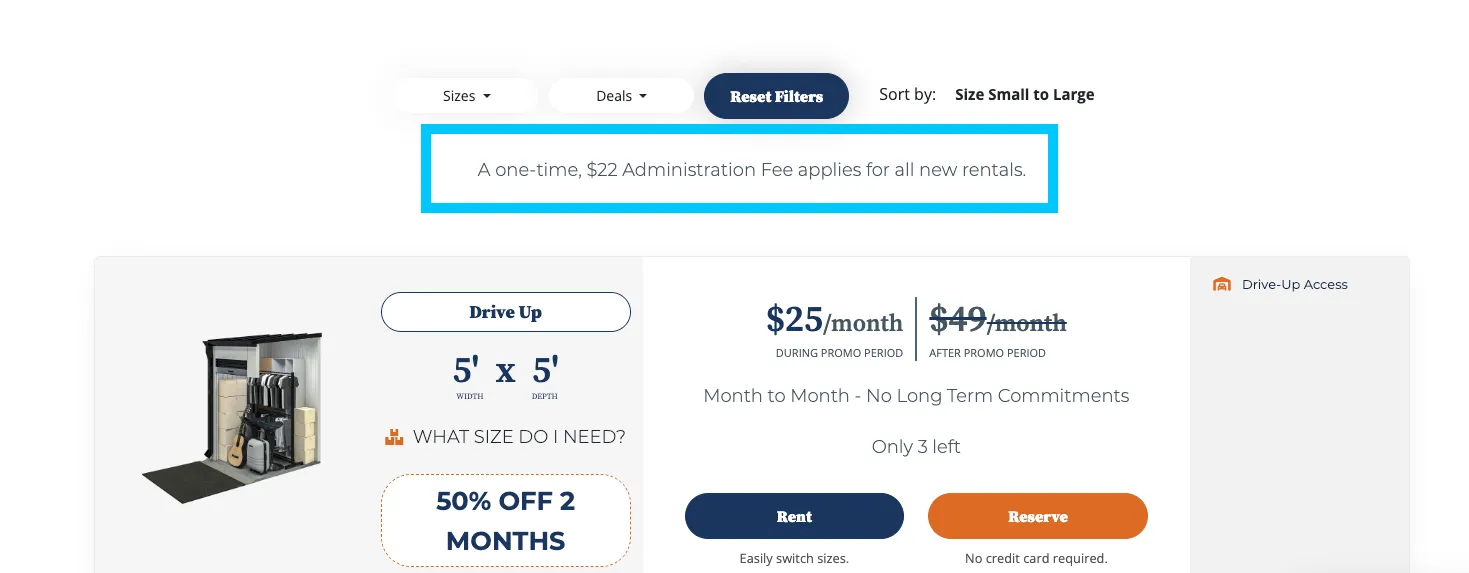Click the $25/month promo price
1469x573 pixels.
coord(834,320)
